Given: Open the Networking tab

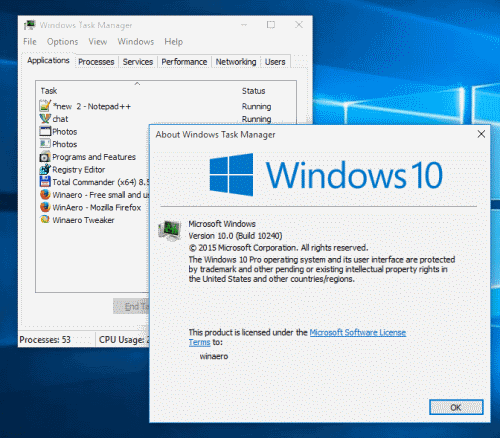Looking at the screenshot, I should pyautogui.click(x=236, y=62).
